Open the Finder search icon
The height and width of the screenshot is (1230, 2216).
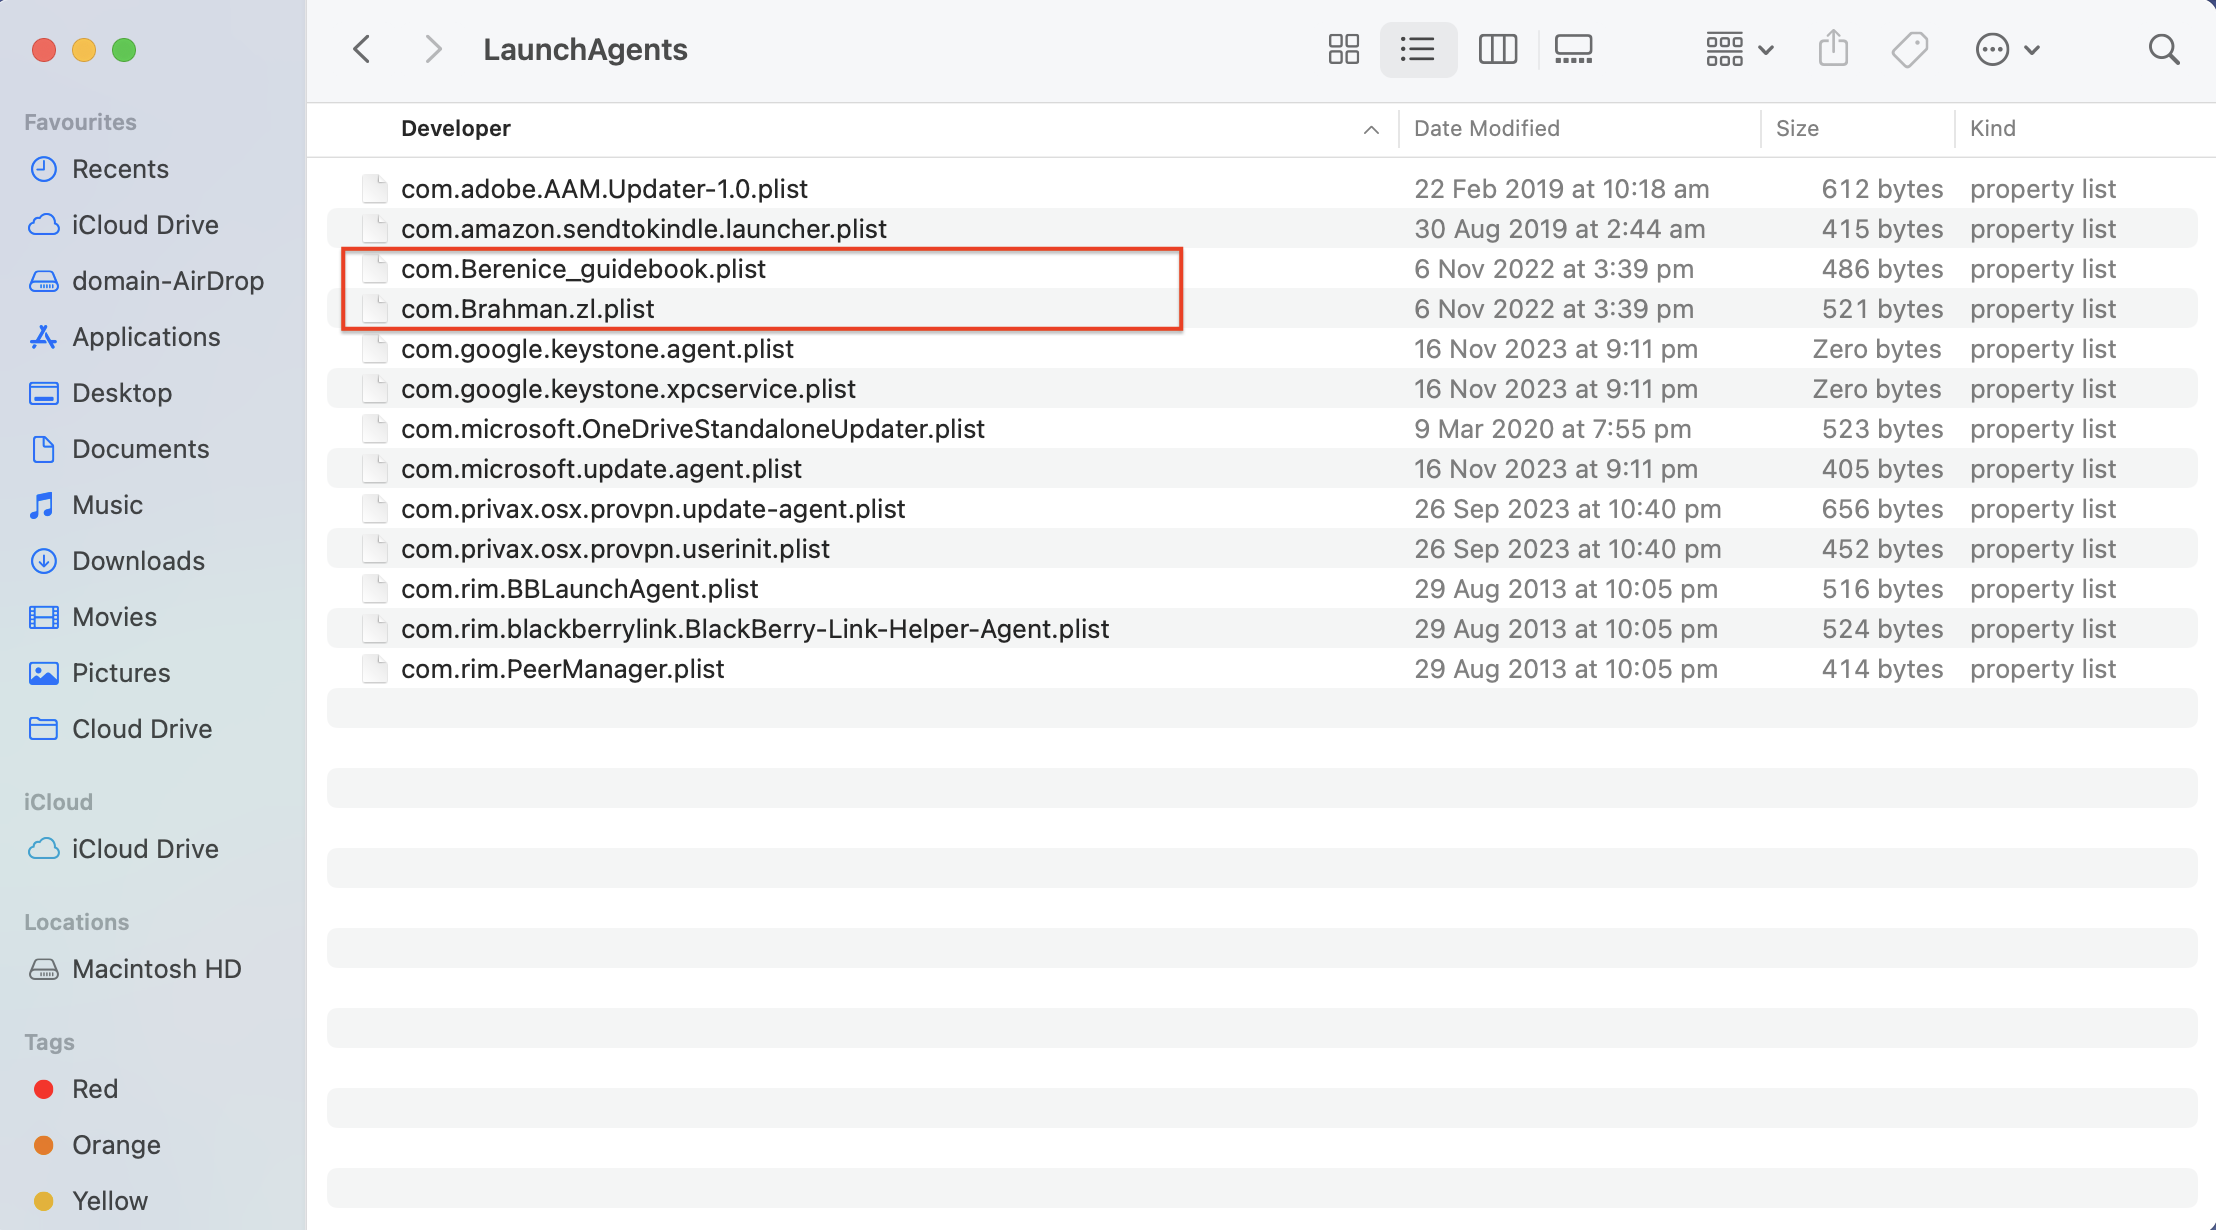2163,49
